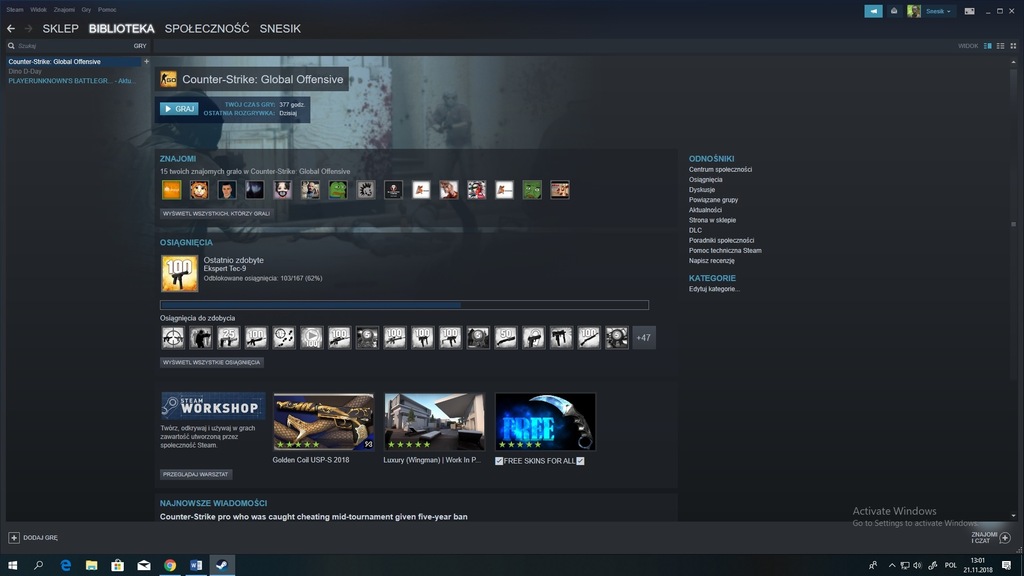The image size is (1024, 576).
Task: Open the Widok menu
Action: (39, 9)
